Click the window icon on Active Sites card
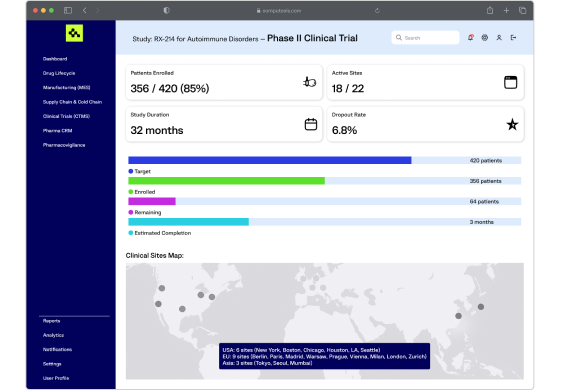The height and width of the screenshot is (390, 561). 511,82
